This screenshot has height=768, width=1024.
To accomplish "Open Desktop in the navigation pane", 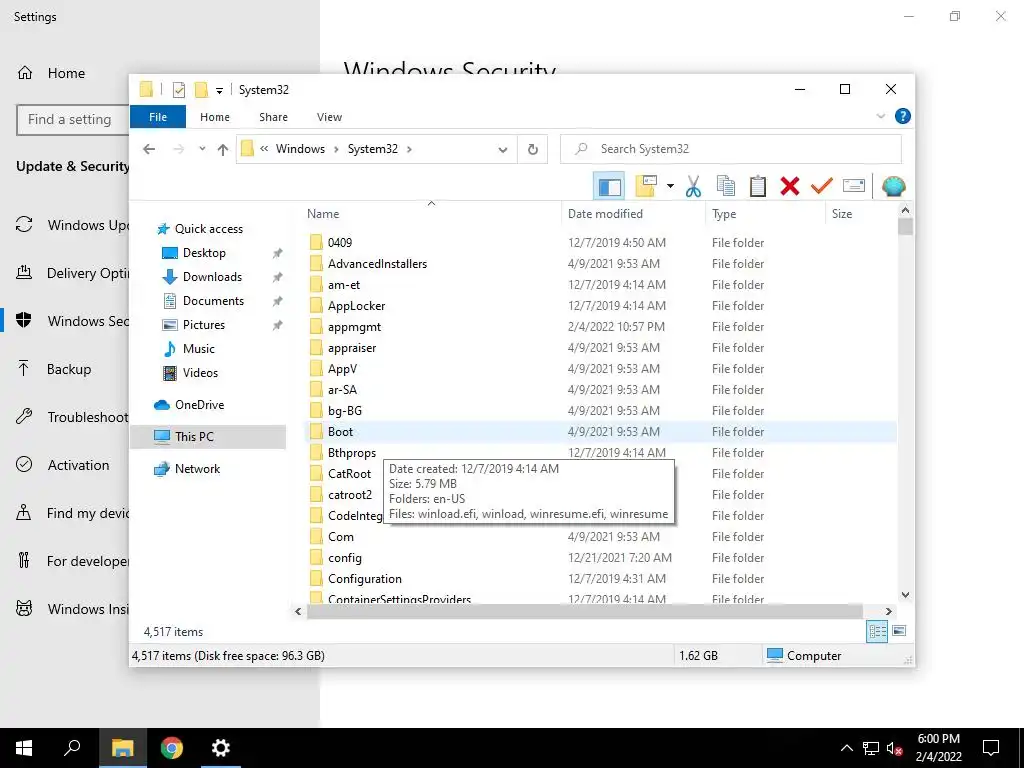I will coord(204,253).
